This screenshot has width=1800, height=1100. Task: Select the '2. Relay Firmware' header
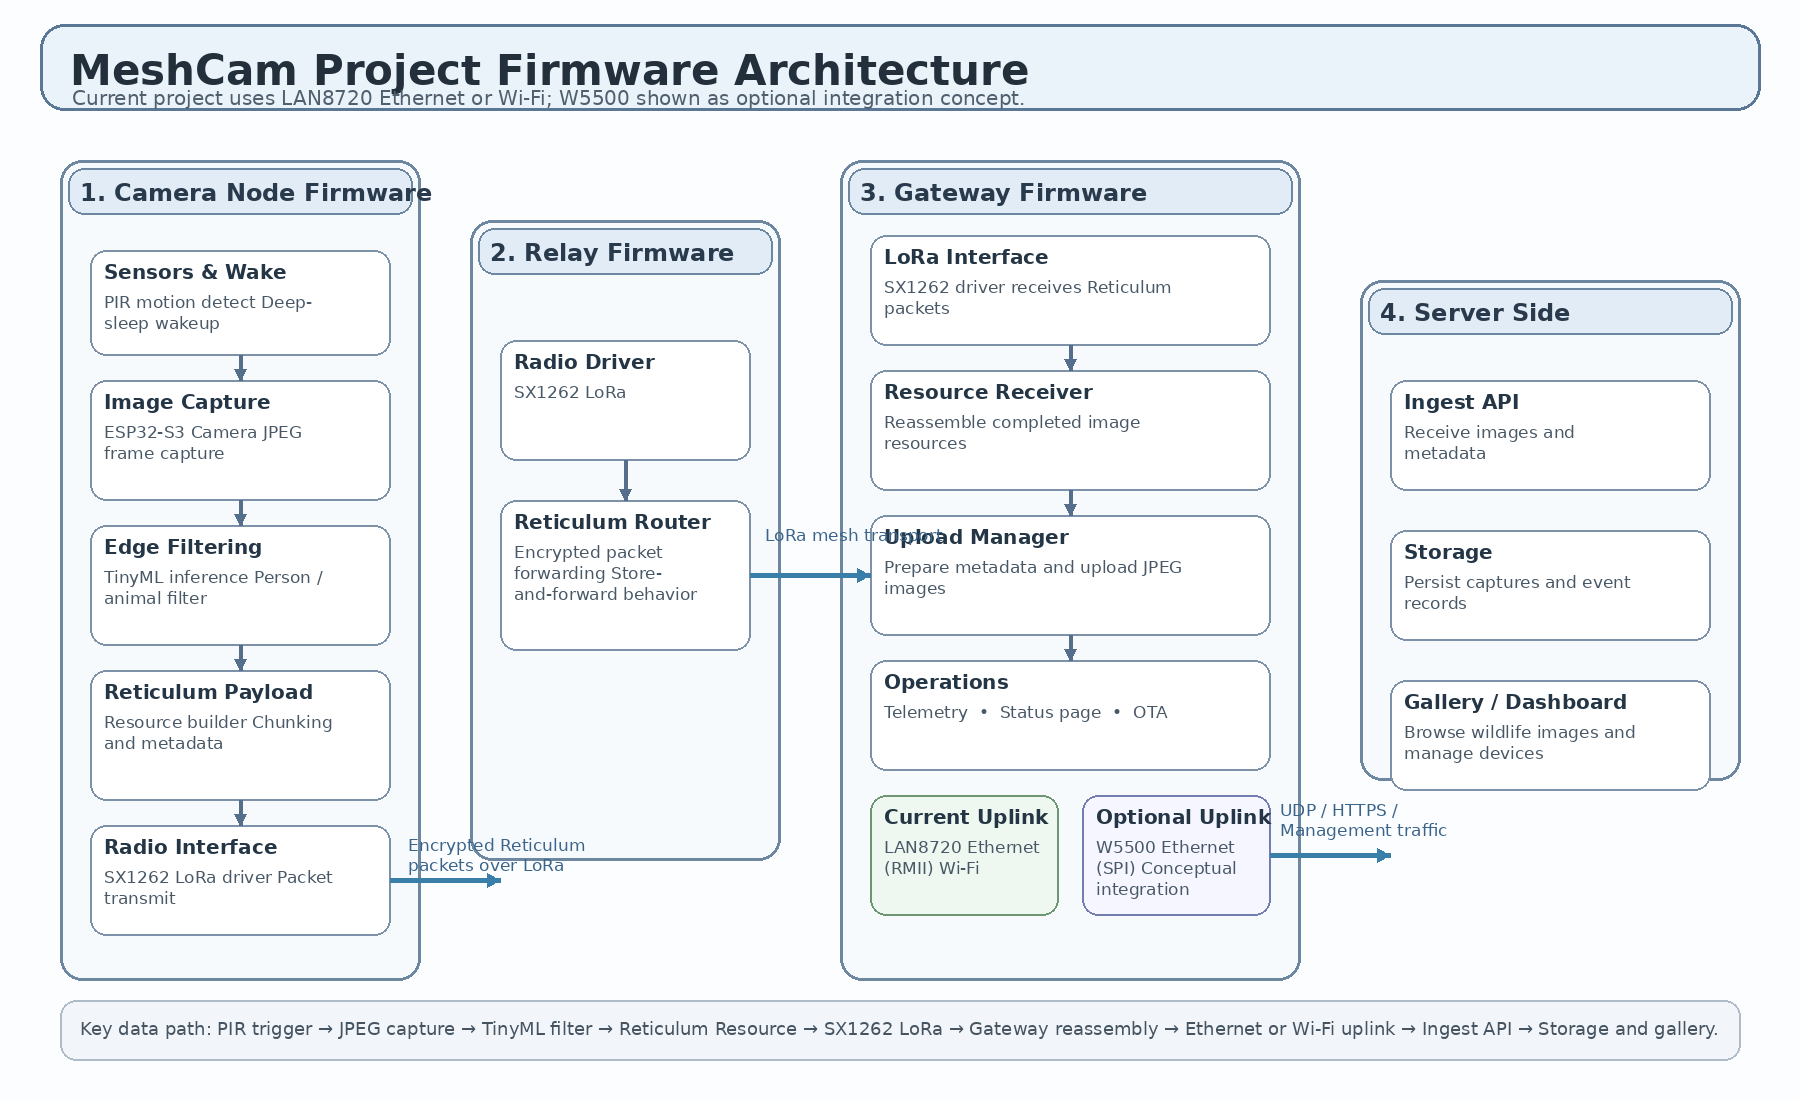625,252
